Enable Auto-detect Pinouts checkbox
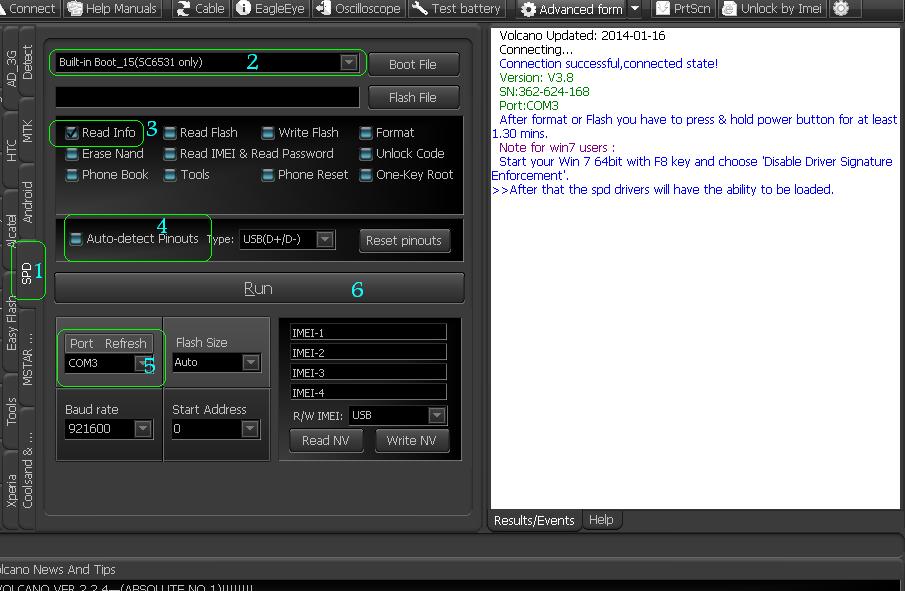Image resolution: width=905 pixels, height=591 pixels. coord(76,238)
